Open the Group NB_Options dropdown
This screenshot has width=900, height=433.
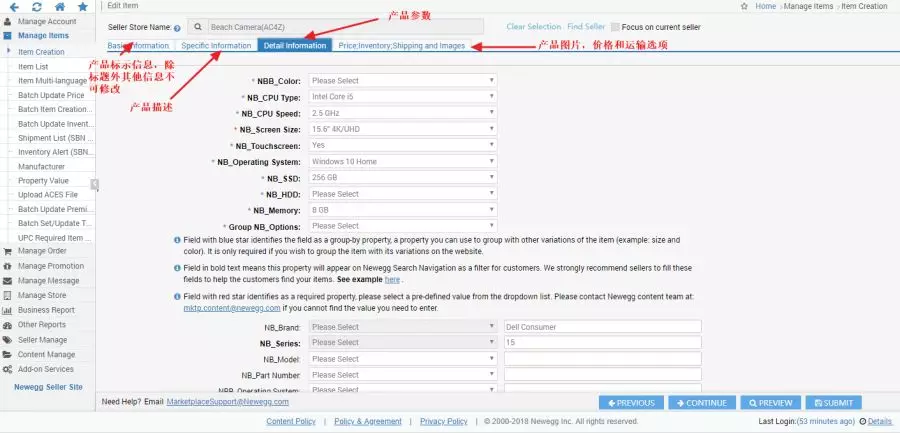[402, 226]
